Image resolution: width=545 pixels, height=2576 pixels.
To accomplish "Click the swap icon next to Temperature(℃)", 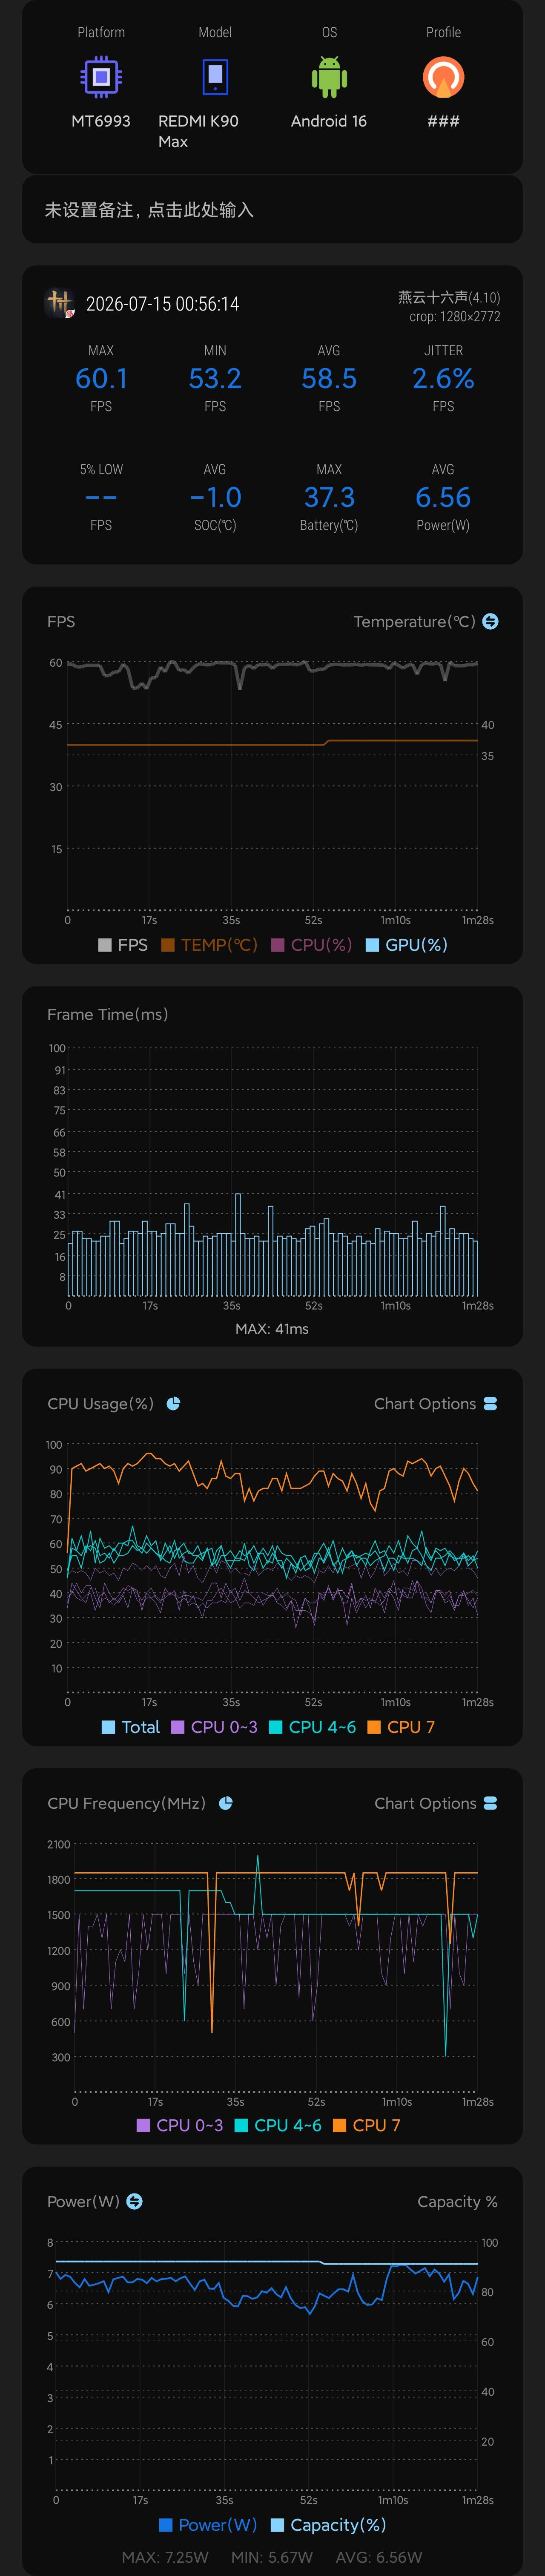I will [x=490, y=621].
